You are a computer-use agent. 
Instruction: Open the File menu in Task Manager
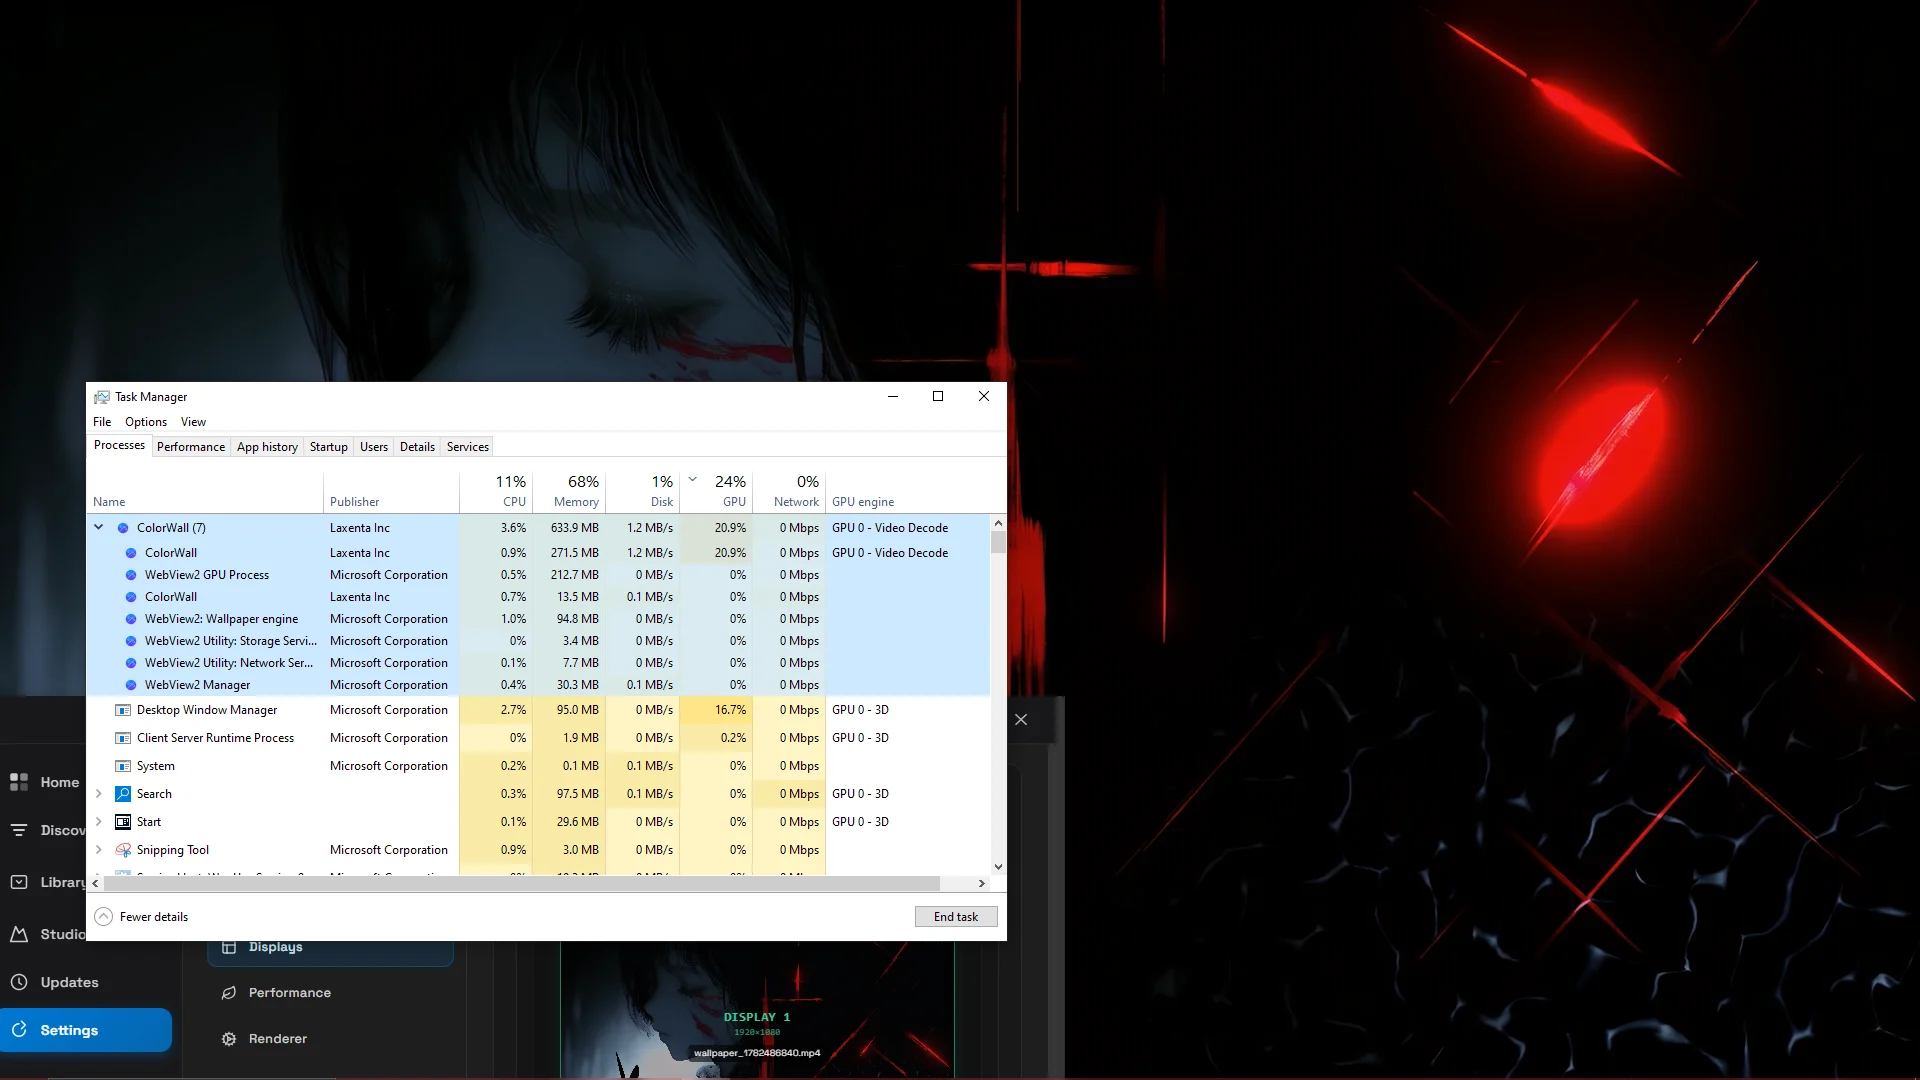point(102,421)
